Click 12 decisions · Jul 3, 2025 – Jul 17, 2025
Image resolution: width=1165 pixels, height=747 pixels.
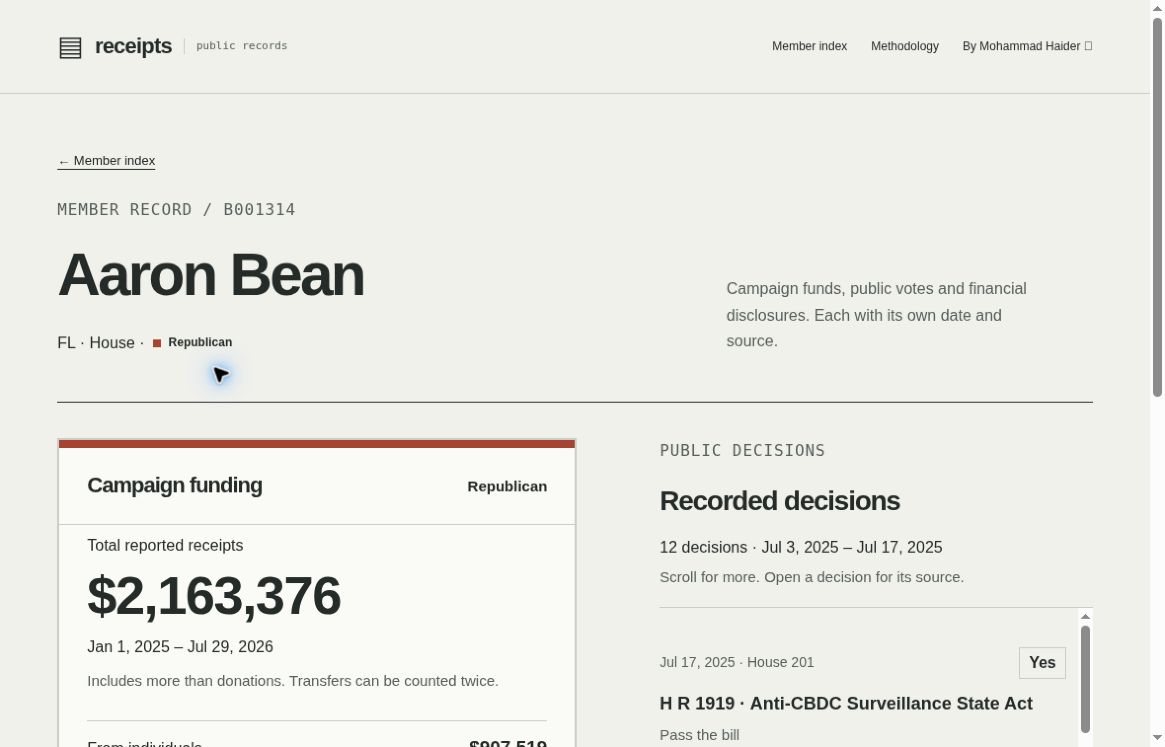[800, 548]
